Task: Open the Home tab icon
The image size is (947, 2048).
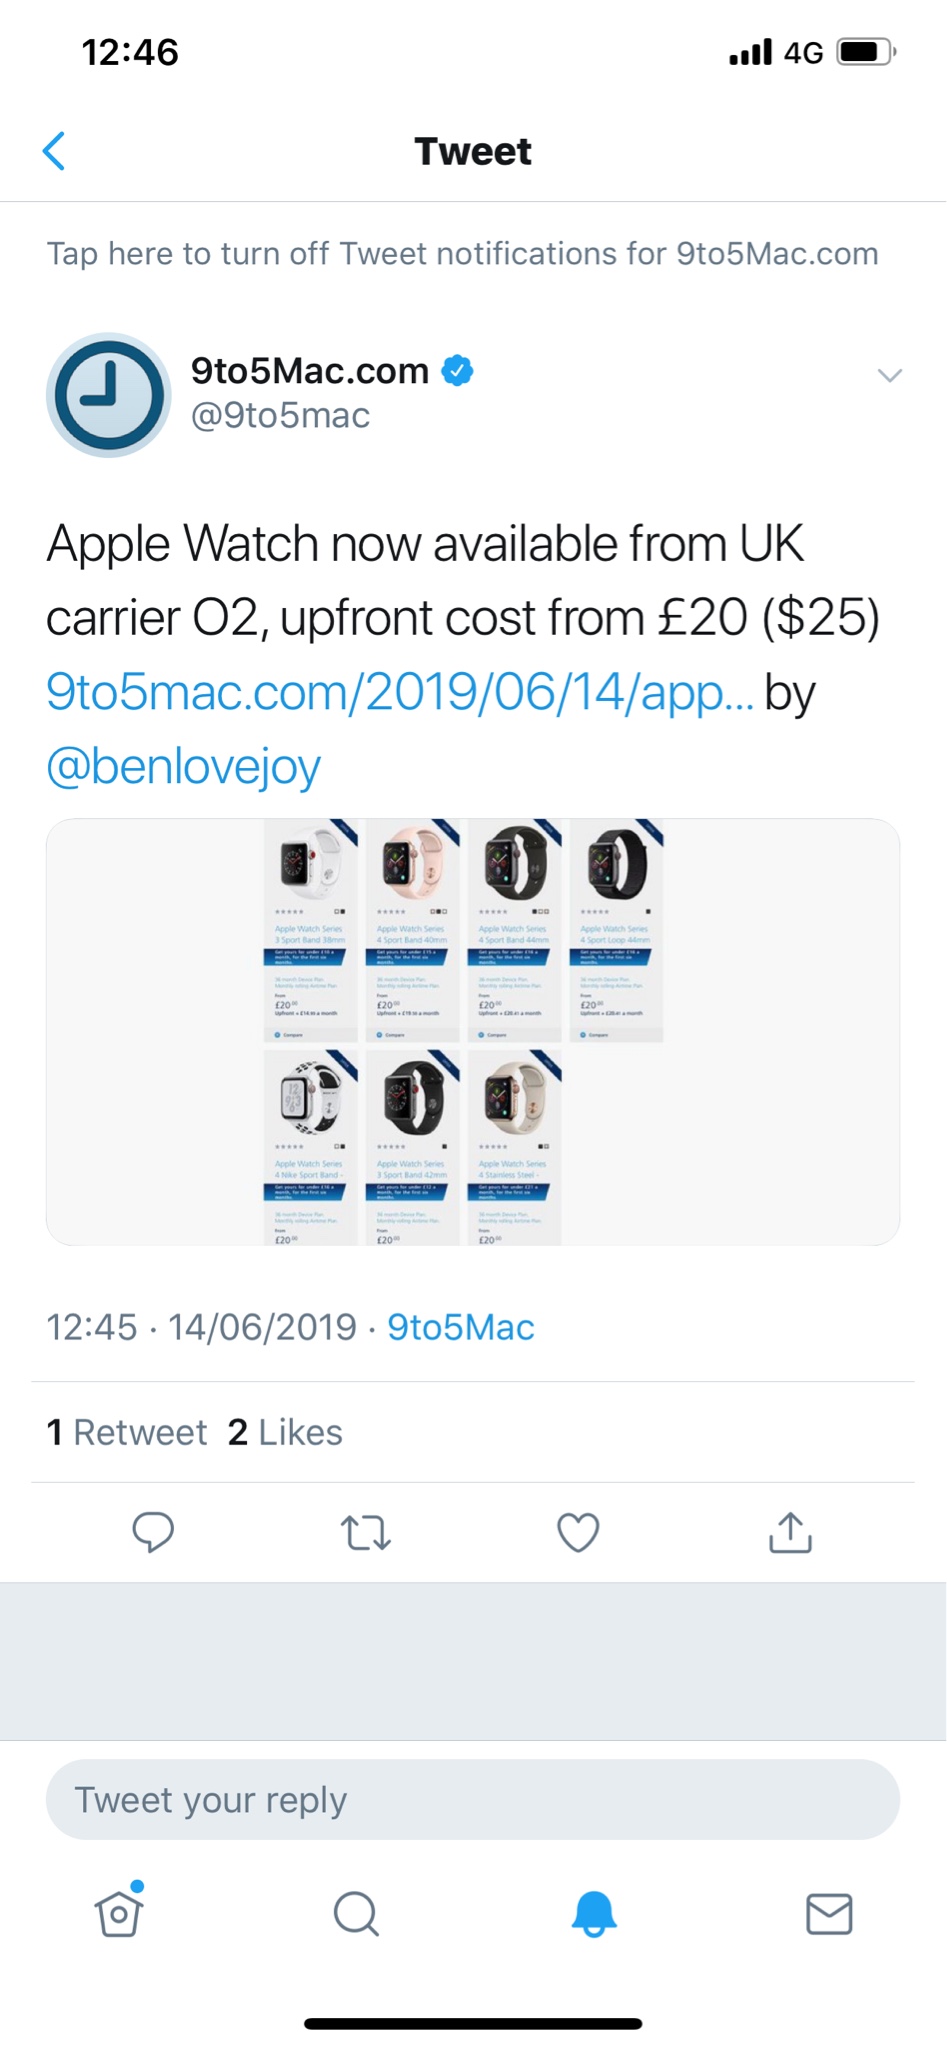Action: [x=119, y=1913]
